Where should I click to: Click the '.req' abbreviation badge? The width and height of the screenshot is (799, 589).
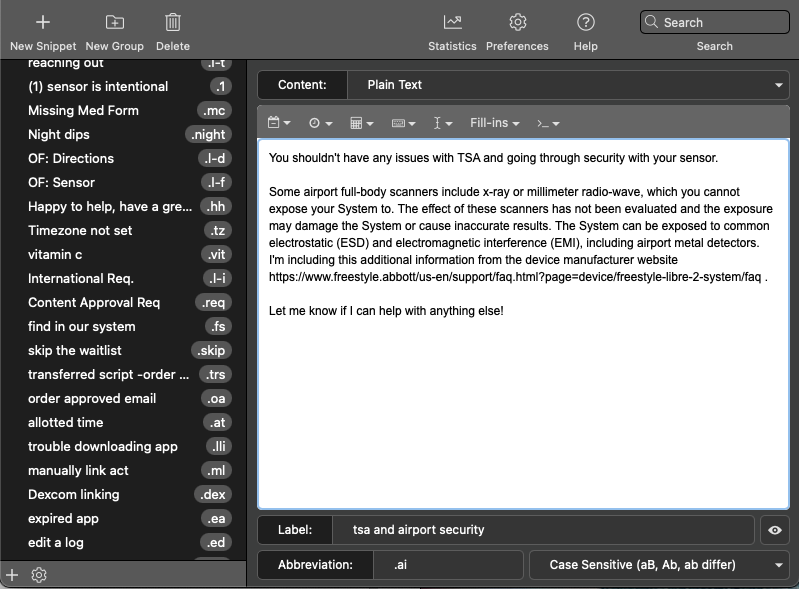[x=214, y=303]
